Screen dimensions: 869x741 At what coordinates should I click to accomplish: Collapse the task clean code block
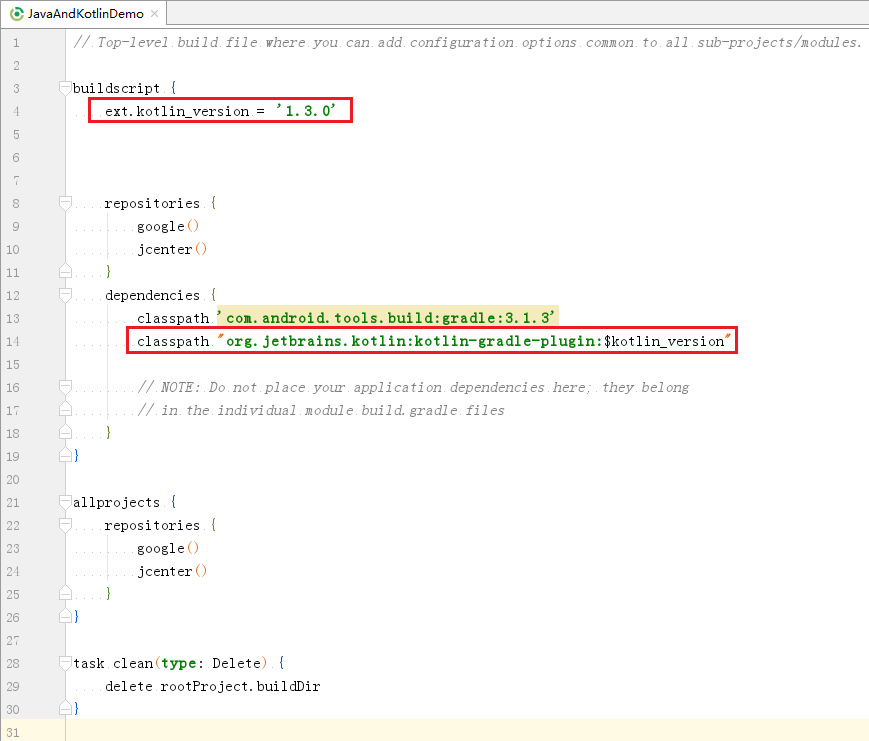(65, 663)
